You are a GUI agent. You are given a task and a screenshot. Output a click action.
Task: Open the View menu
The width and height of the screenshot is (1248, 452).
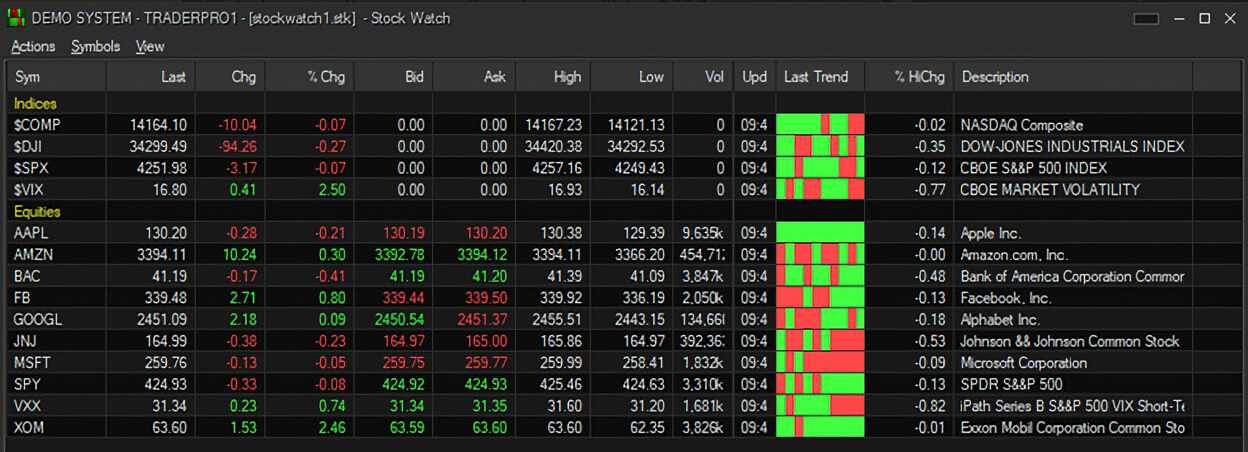point(150,46)
